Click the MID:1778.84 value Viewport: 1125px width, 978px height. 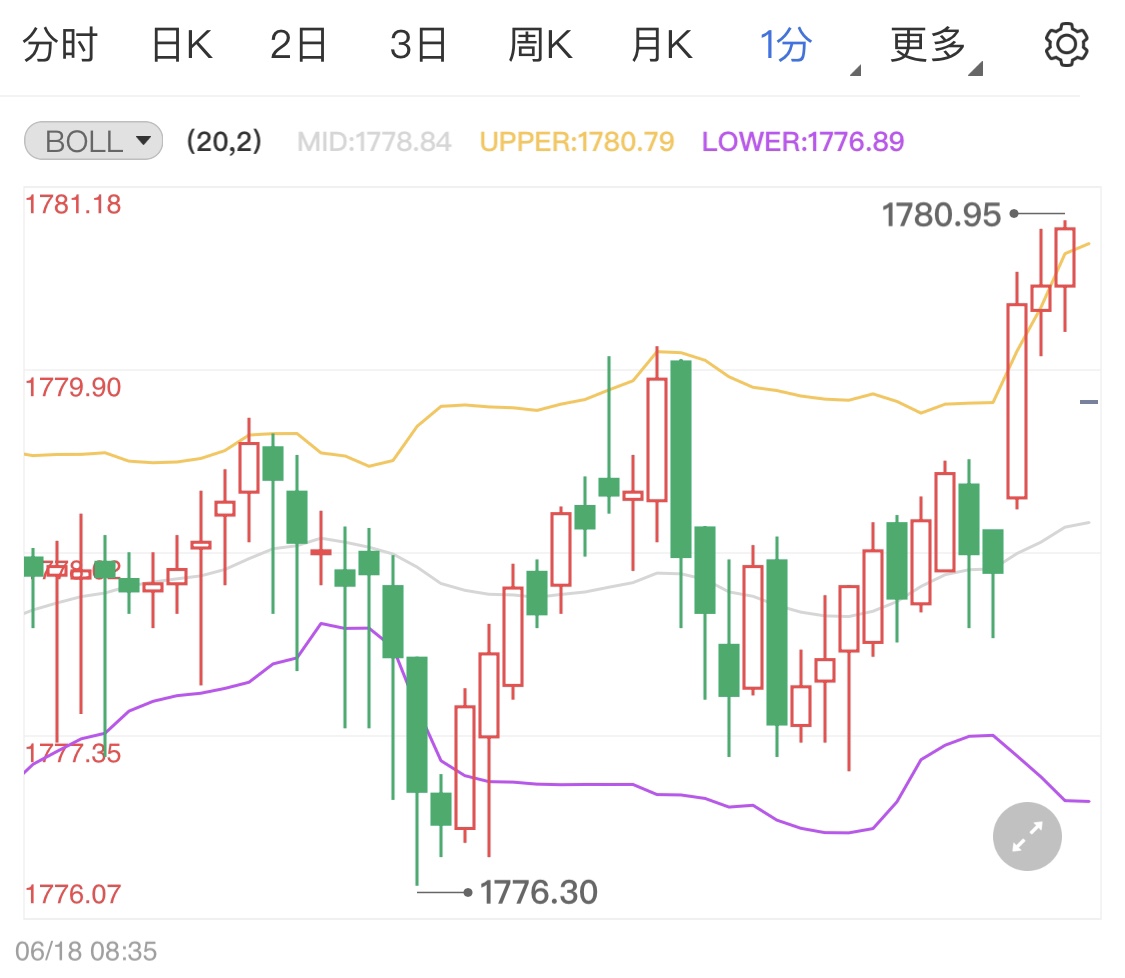pyautogui.click(x=375, y=141)
